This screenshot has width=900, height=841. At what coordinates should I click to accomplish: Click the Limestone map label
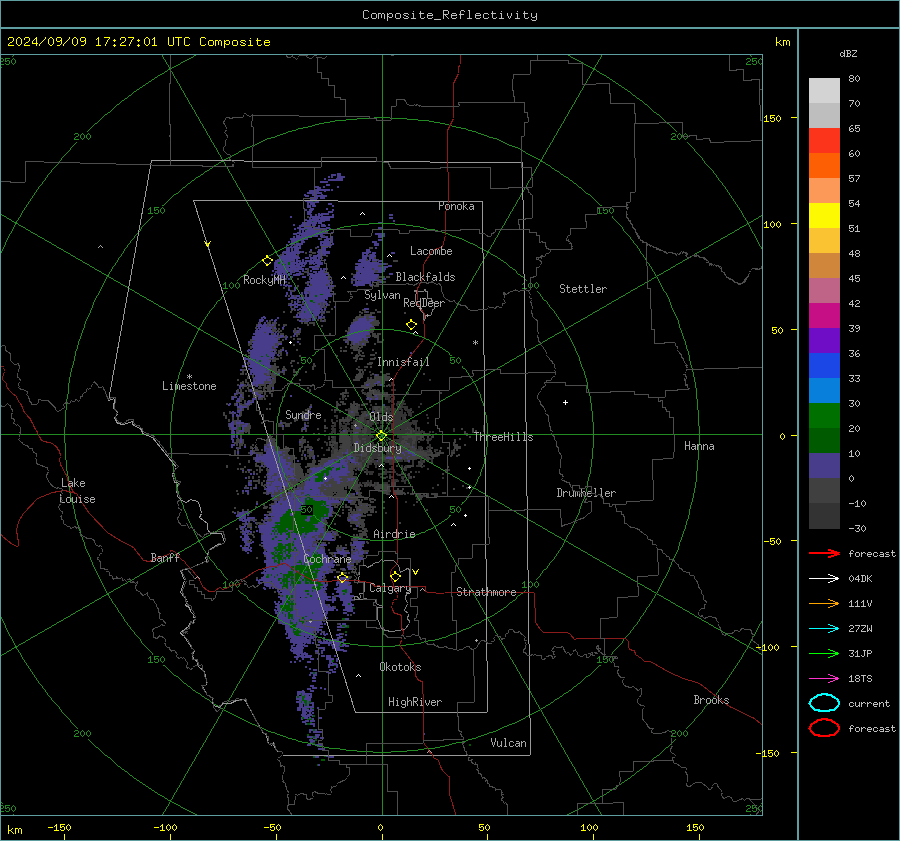click(189, 386)
